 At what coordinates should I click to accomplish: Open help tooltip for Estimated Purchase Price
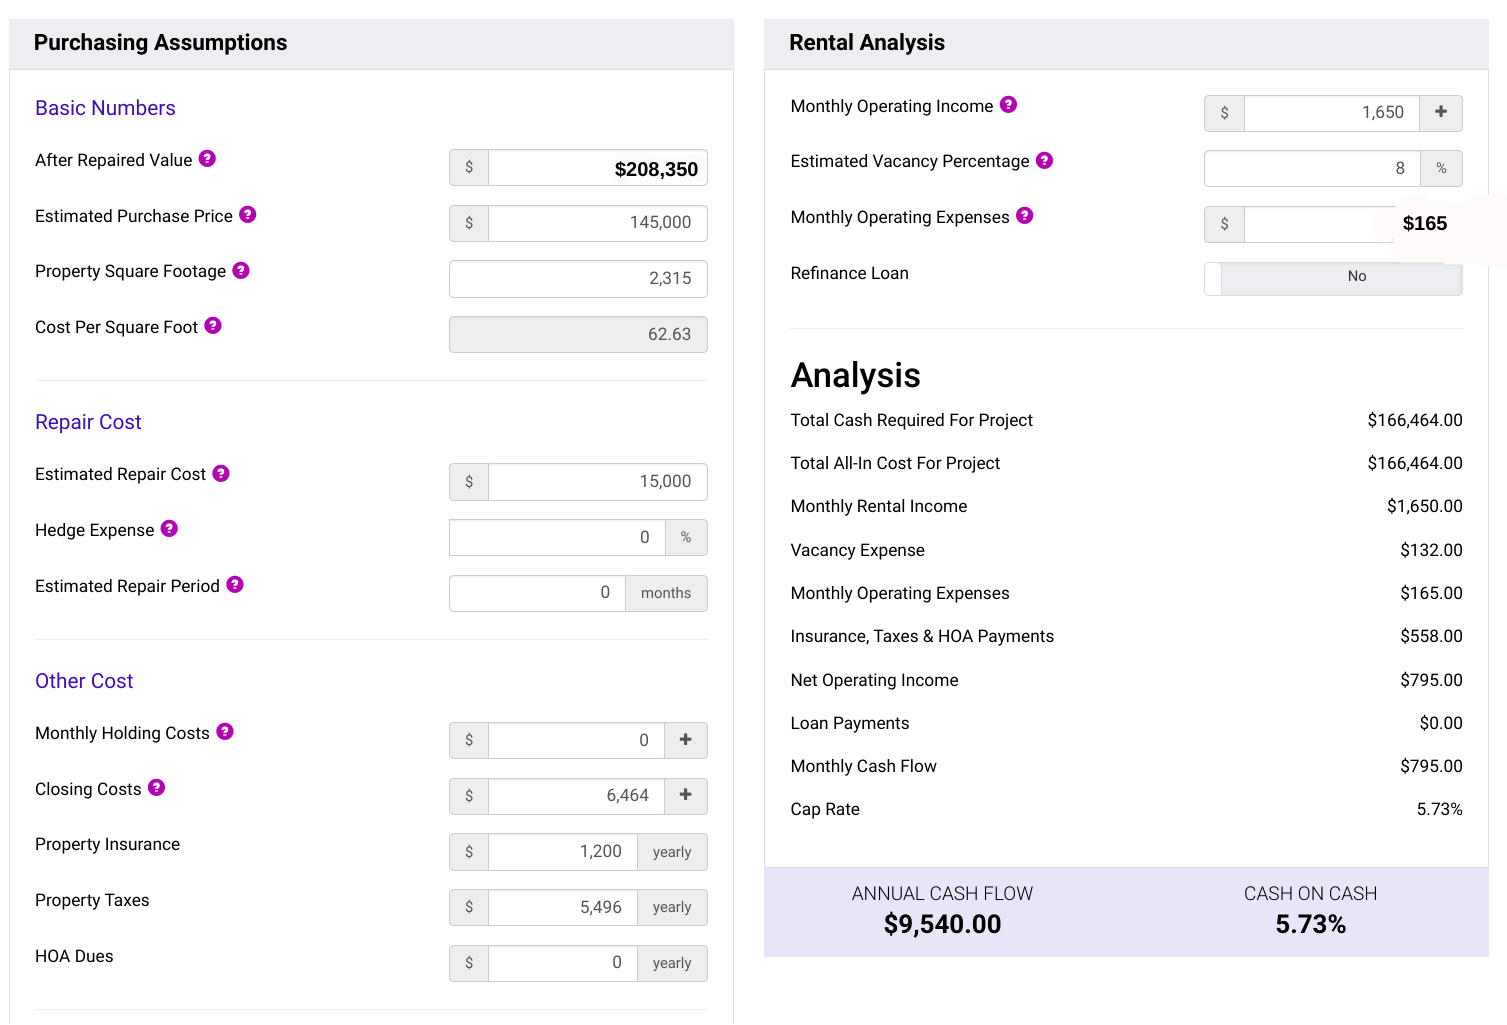[x=248, y=215]
